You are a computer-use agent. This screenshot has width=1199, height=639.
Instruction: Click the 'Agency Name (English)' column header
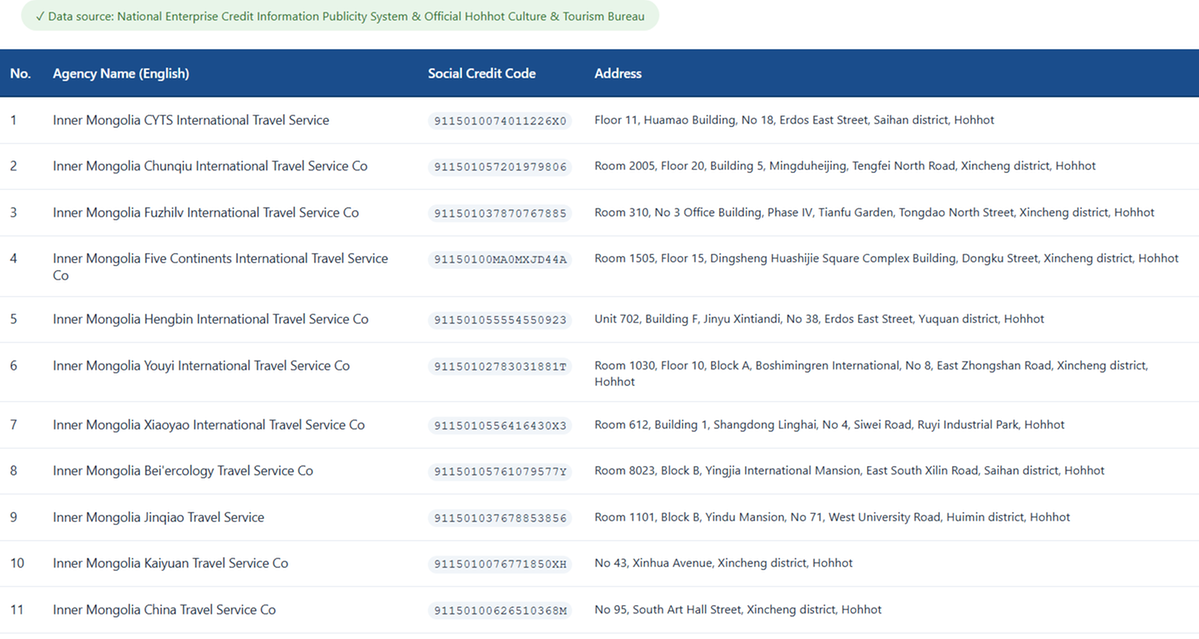click(121, 73)
